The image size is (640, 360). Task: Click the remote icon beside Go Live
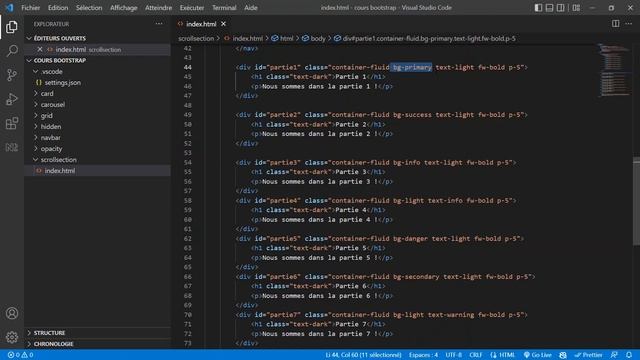coord(563,355)
